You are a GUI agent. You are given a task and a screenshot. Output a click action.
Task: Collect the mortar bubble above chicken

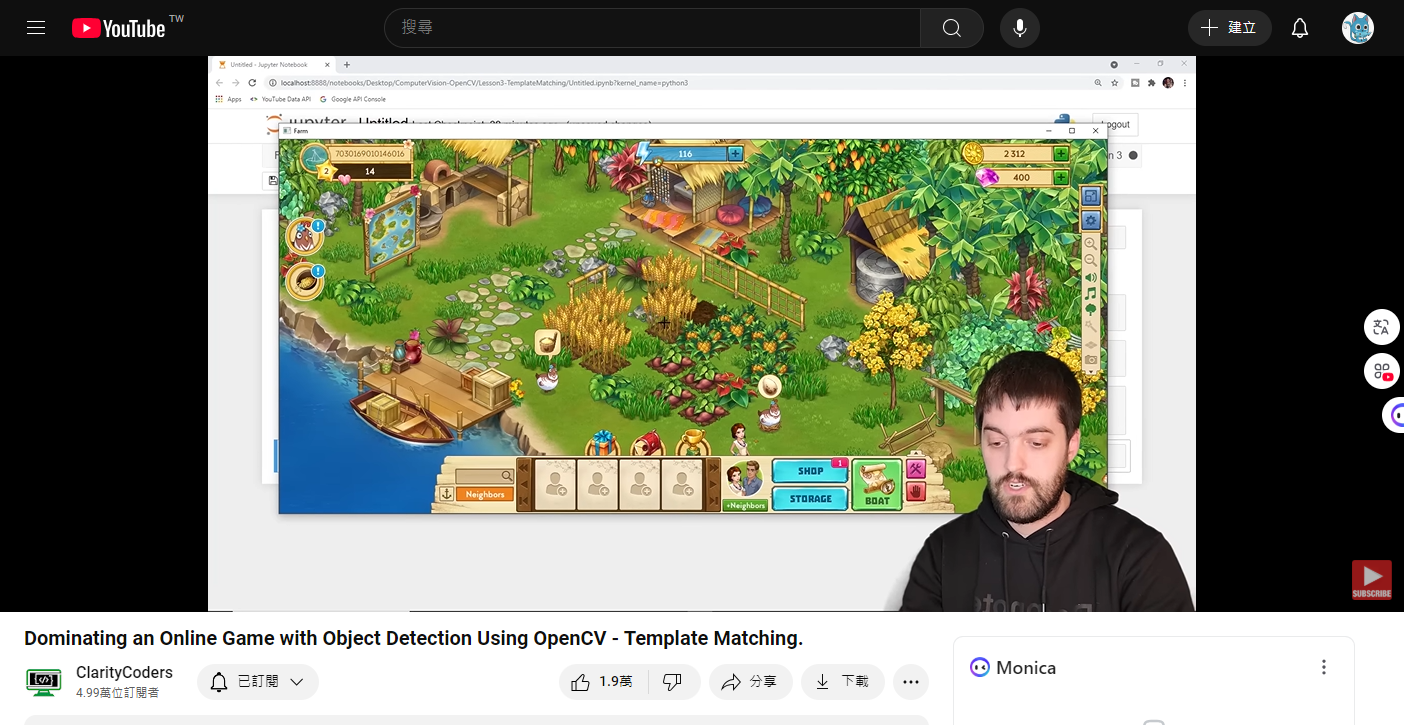pyautogui.click(x=547, y=344)
